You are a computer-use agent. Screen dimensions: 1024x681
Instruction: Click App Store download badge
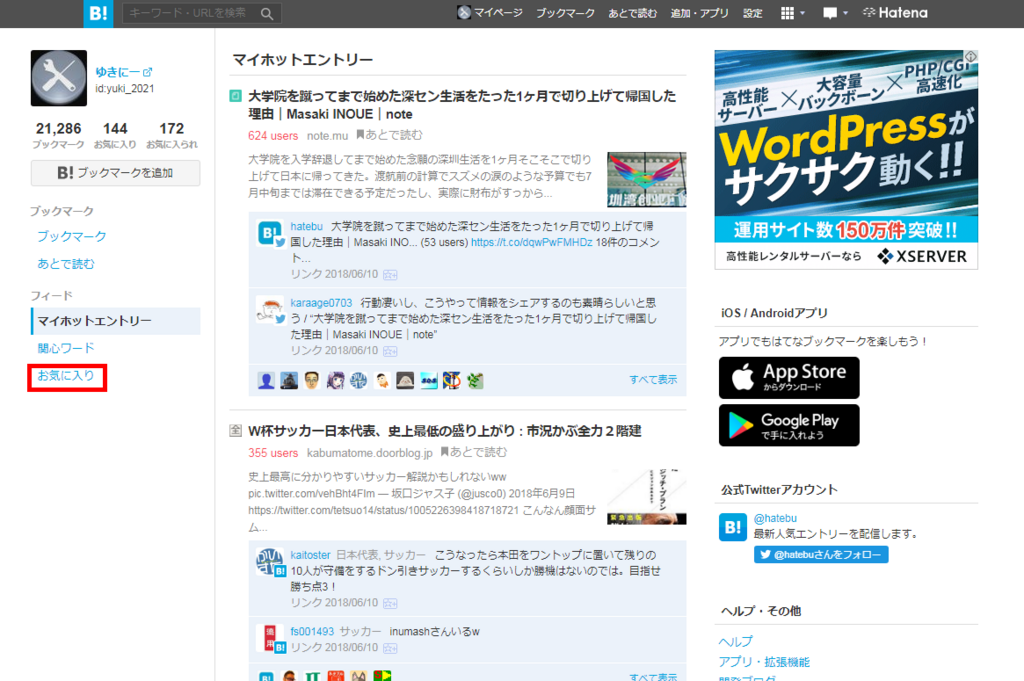789,377
